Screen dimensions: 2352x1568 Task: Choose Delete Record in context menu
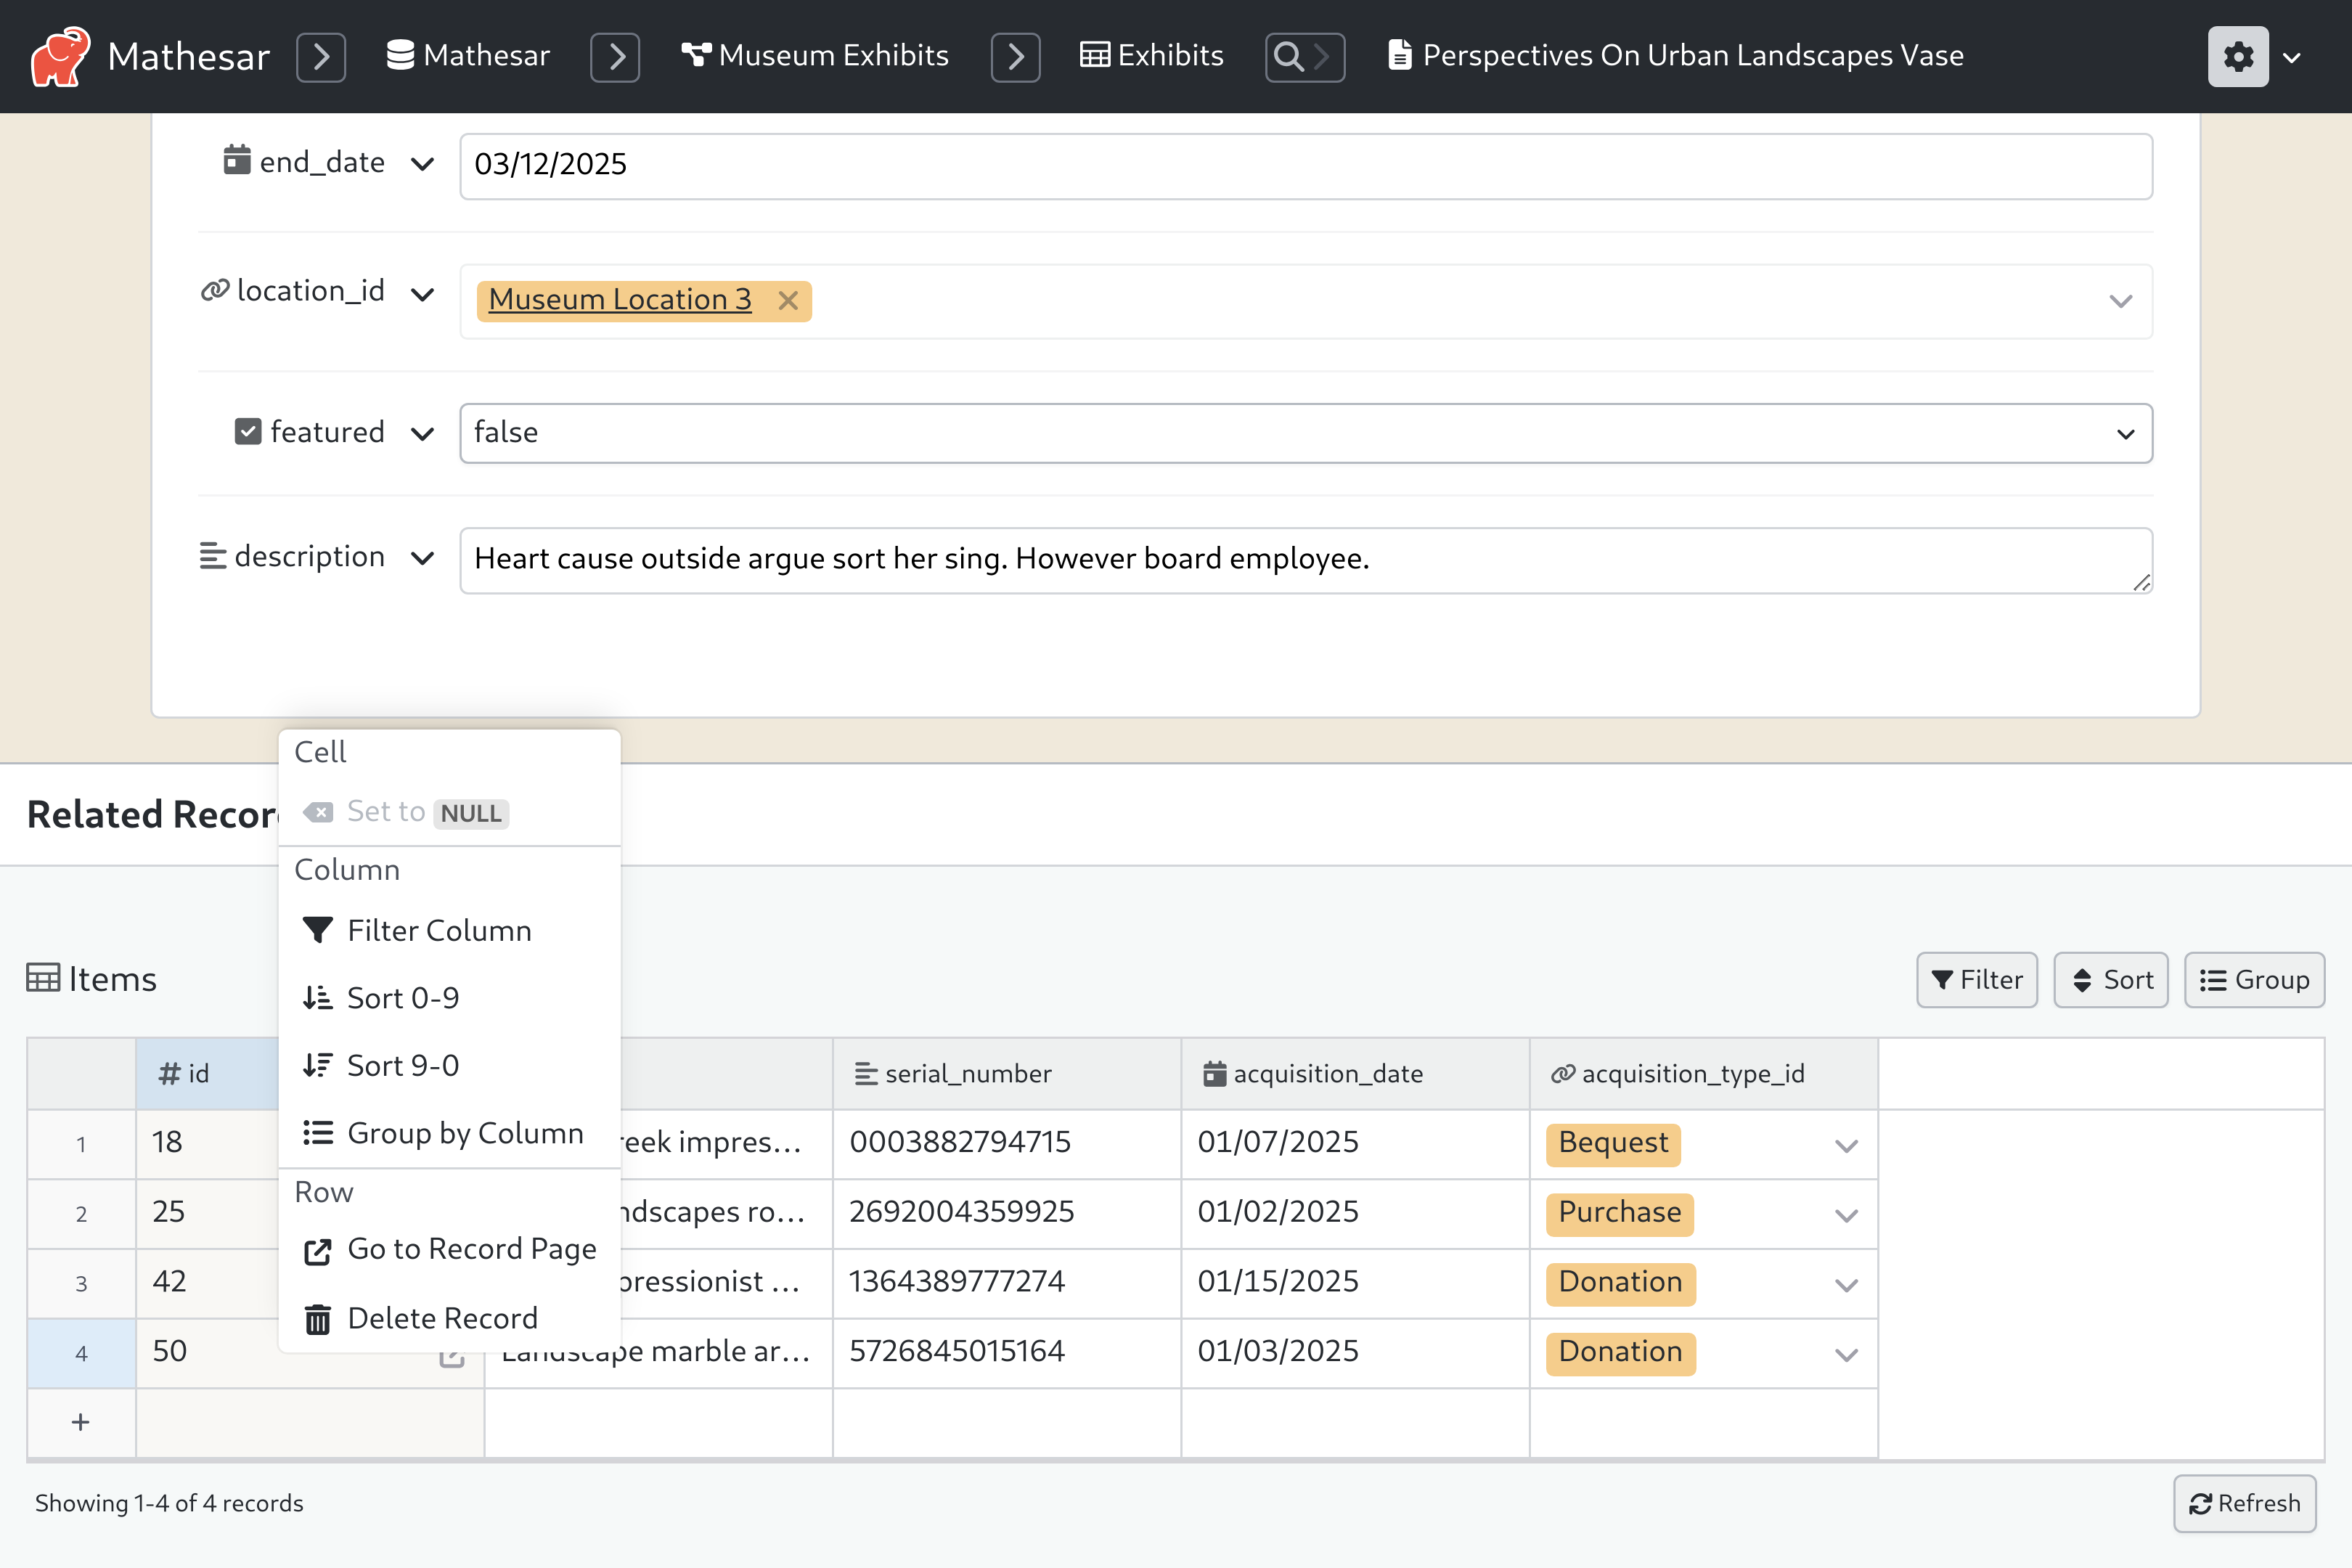(x=449, y=1319)
